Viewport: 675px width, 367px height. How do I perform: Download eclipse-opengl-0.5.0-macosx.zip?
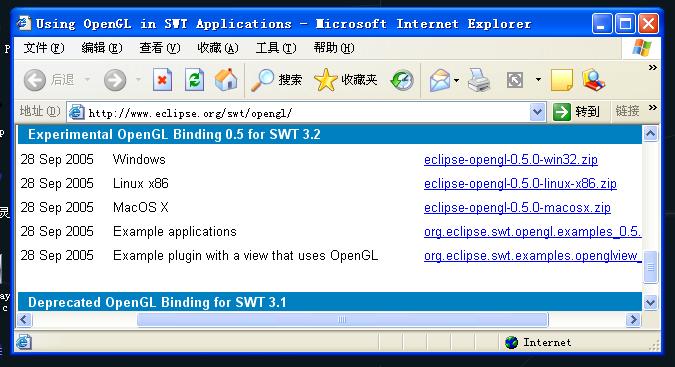[x=517, y=208]
